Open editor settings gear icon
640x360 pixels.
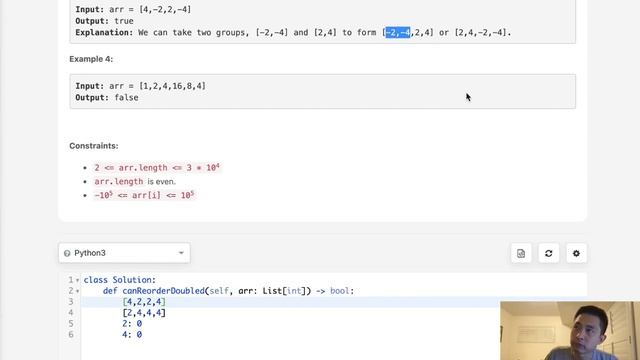click(x=576, y=253)
